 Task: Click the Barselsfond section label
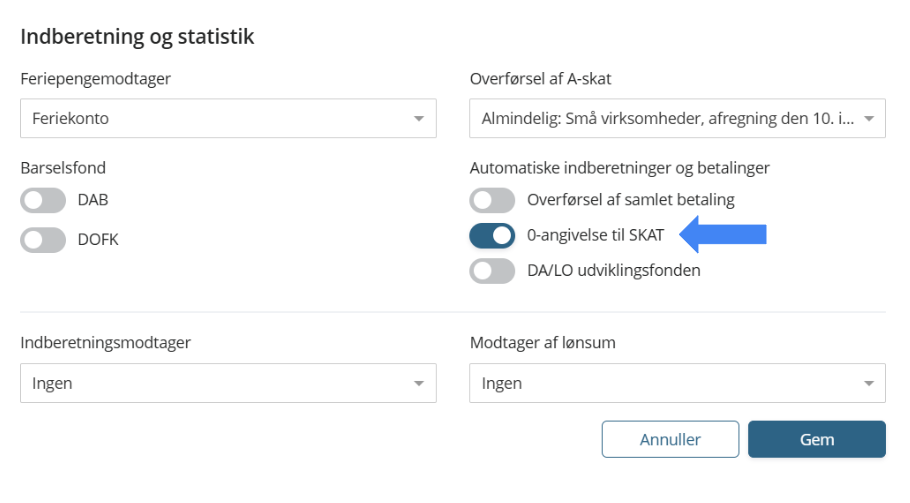63,168
